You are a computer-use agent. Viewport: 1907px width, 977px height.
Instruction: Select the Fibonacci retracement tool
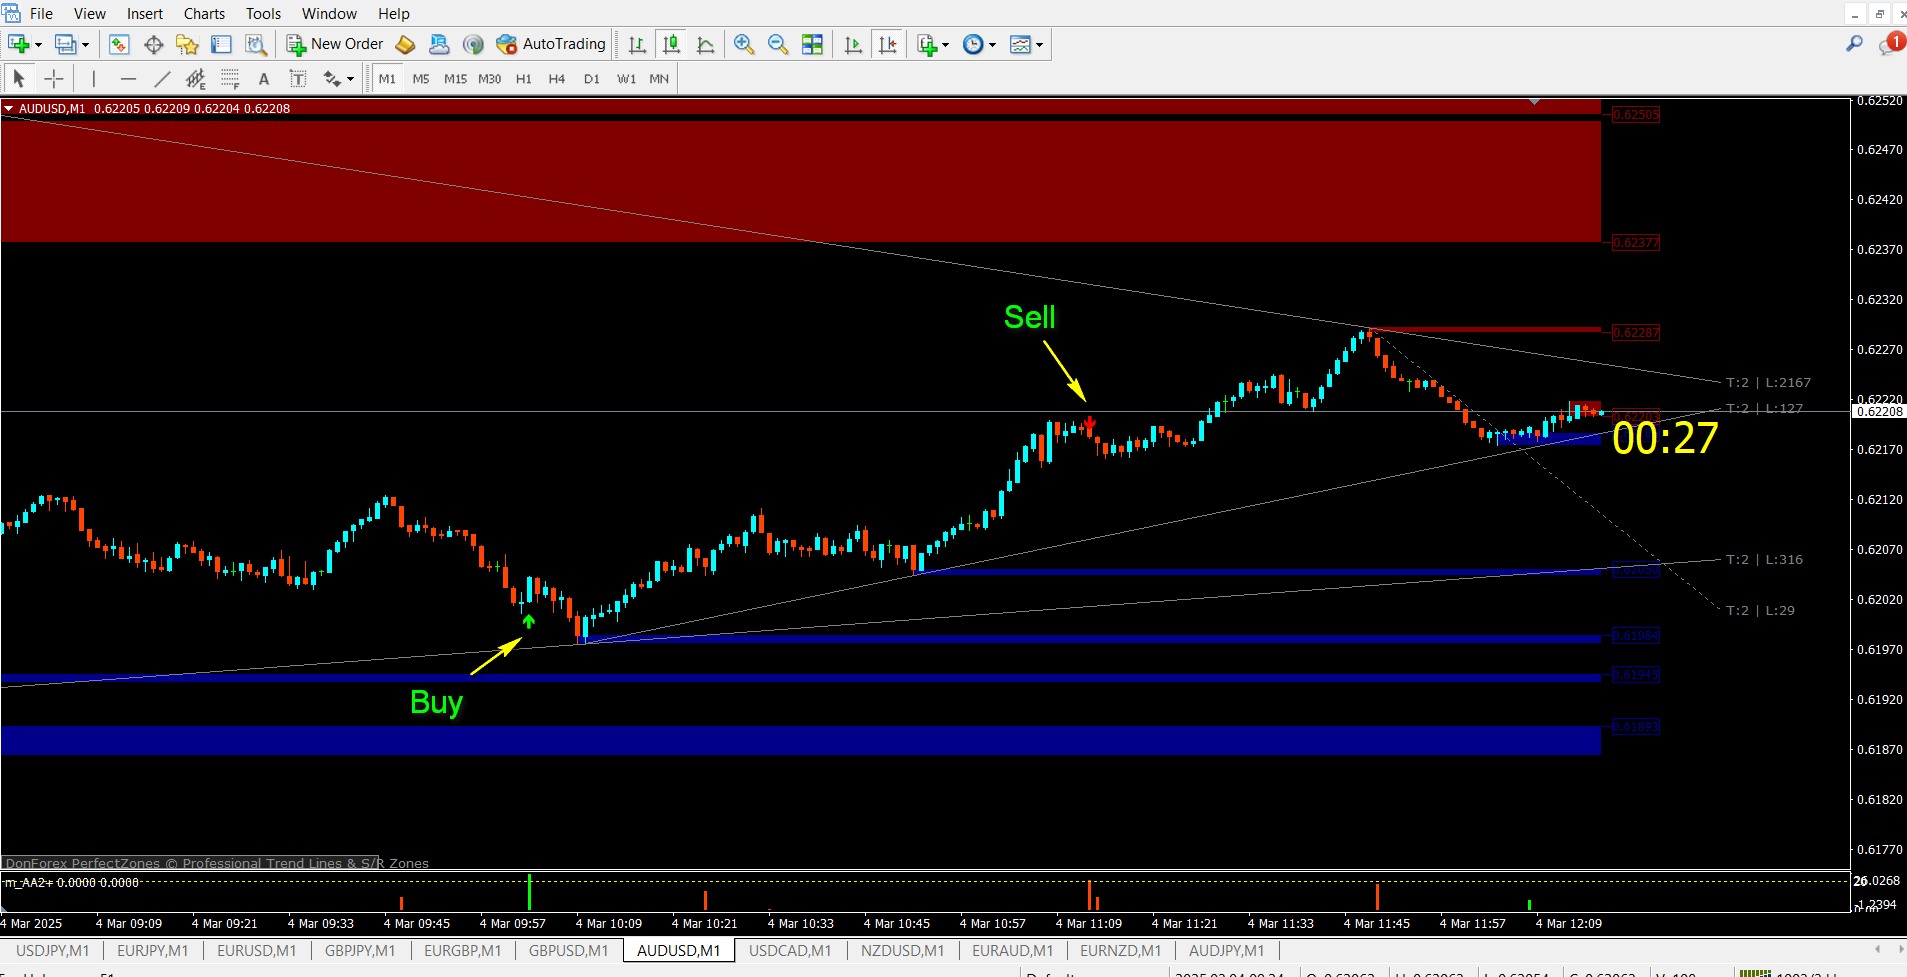pos(230,78)
